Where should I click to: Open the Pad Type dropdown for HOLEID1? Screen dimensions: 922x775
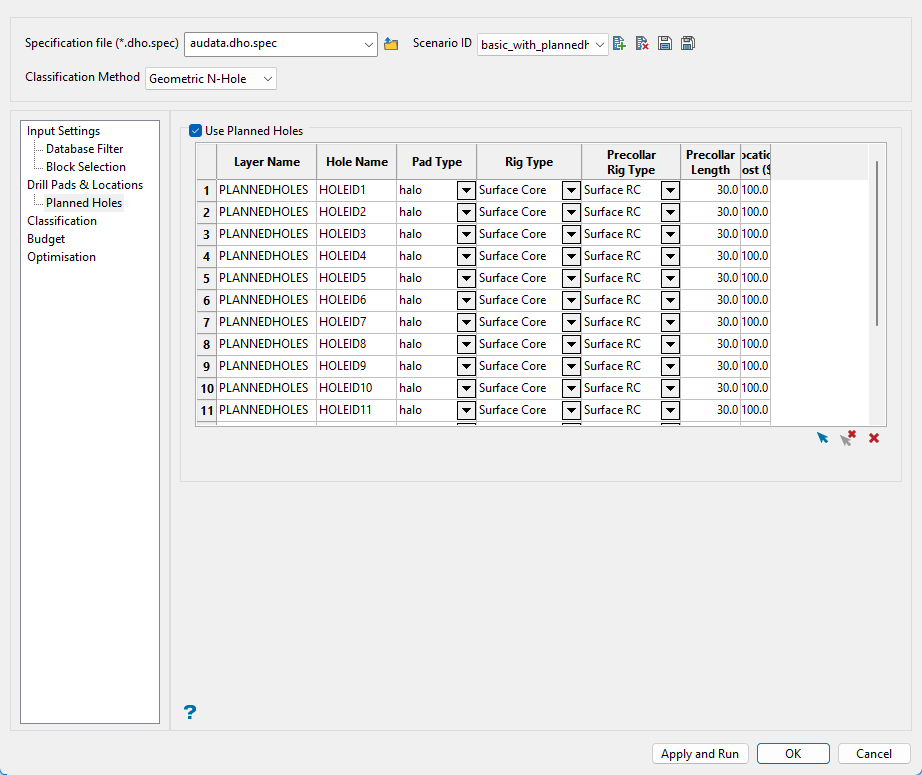(x=466, y=190)
